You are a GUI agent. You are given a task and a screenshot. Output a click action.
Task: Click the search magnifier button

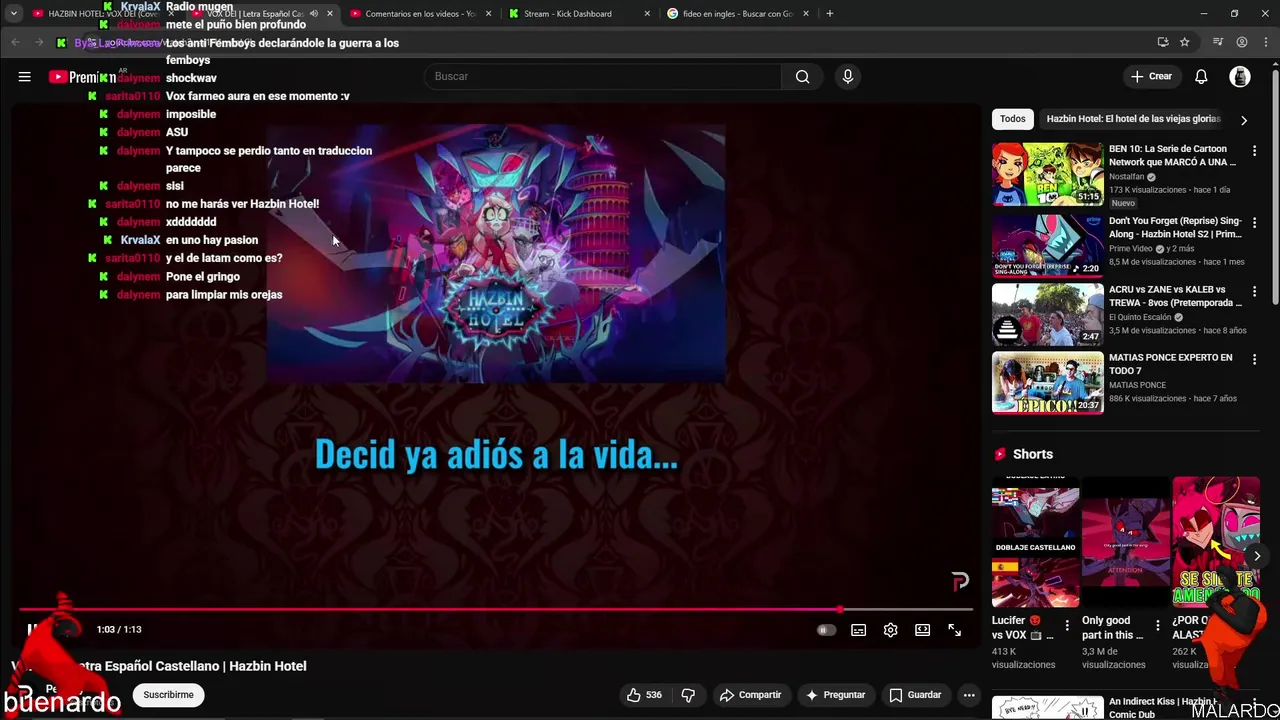click(x=802, y=77)
